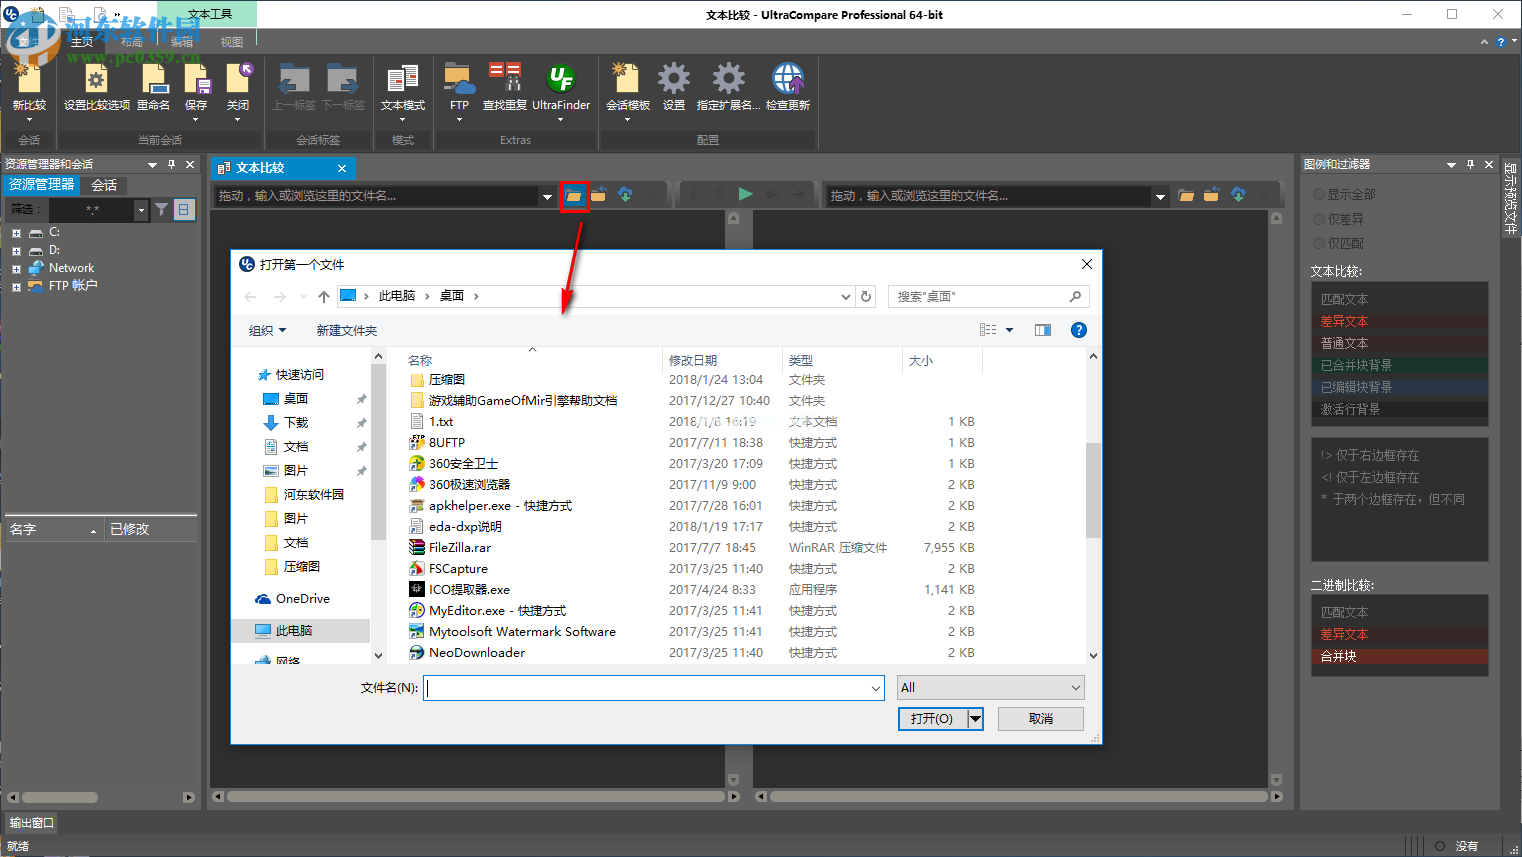Select the 显示全部 radio button
This screenshot has height=857, width=1522.
[x=1319, y=194]
